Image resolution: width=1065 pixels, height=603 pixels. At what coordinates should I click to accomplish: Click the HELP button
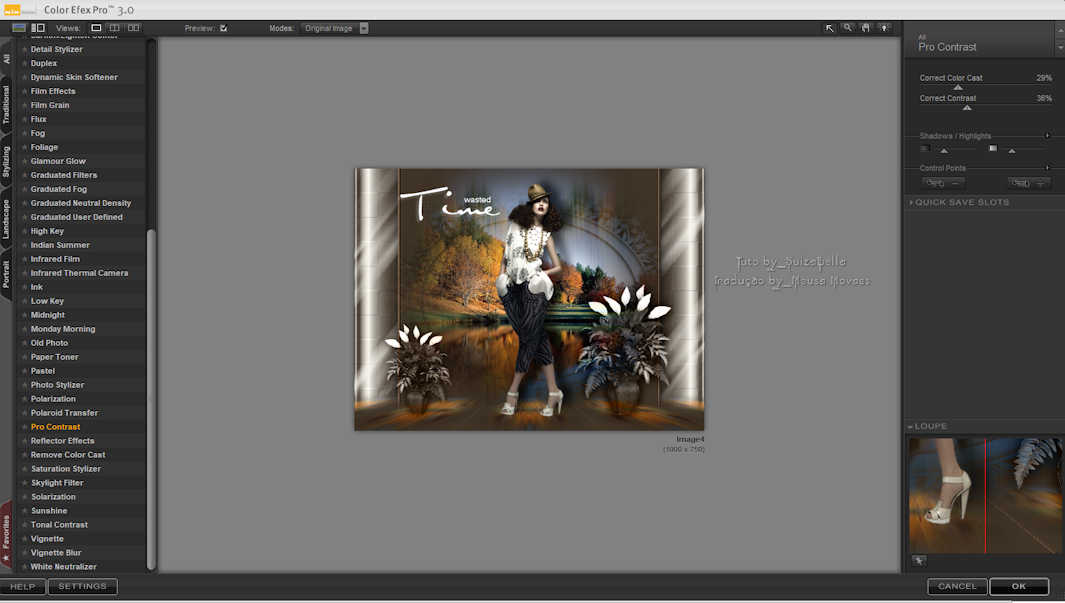click(22, 587)
